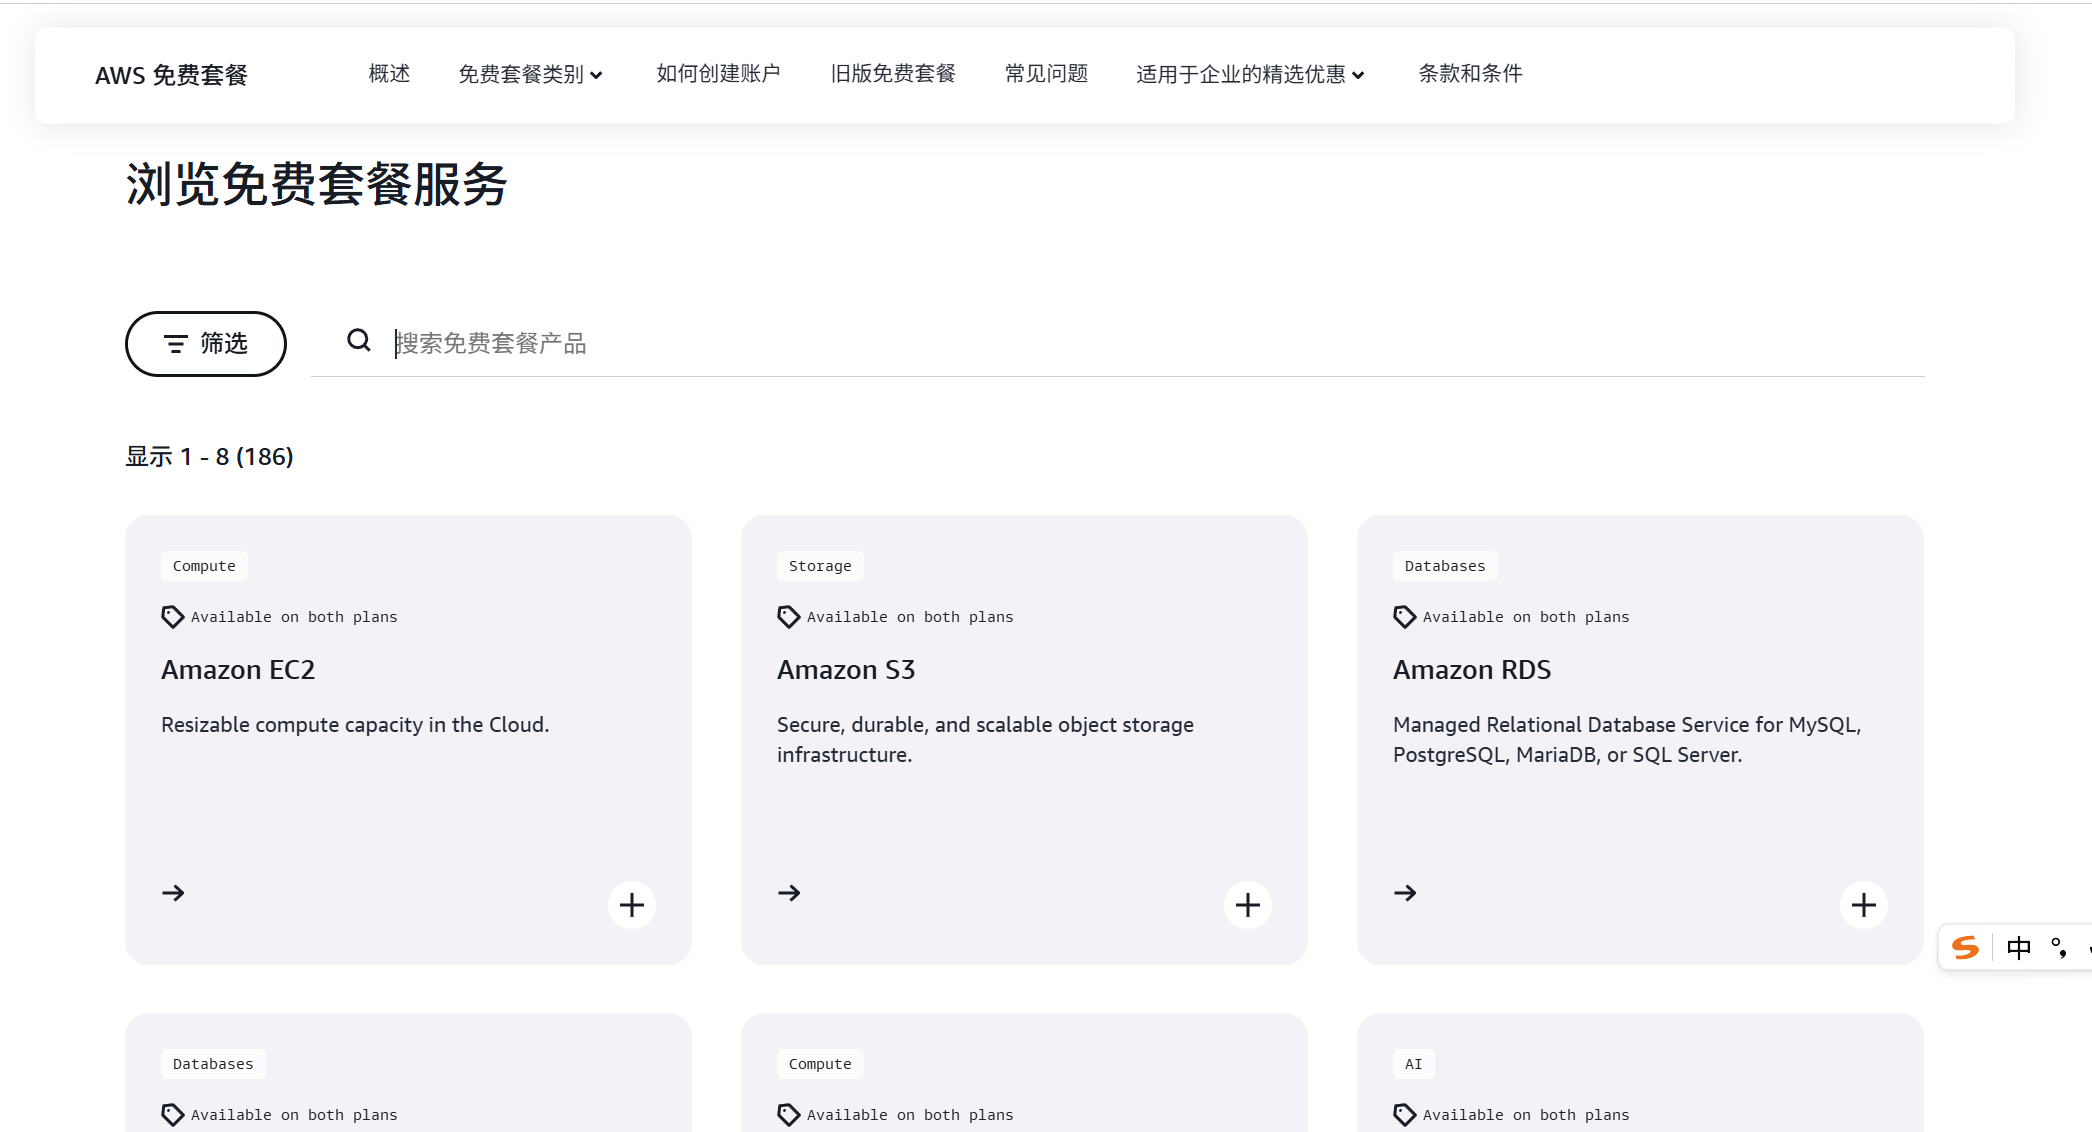Expand Amazon EC2 card with plus icon
2092x1132 pixels.
pos(632,905)
